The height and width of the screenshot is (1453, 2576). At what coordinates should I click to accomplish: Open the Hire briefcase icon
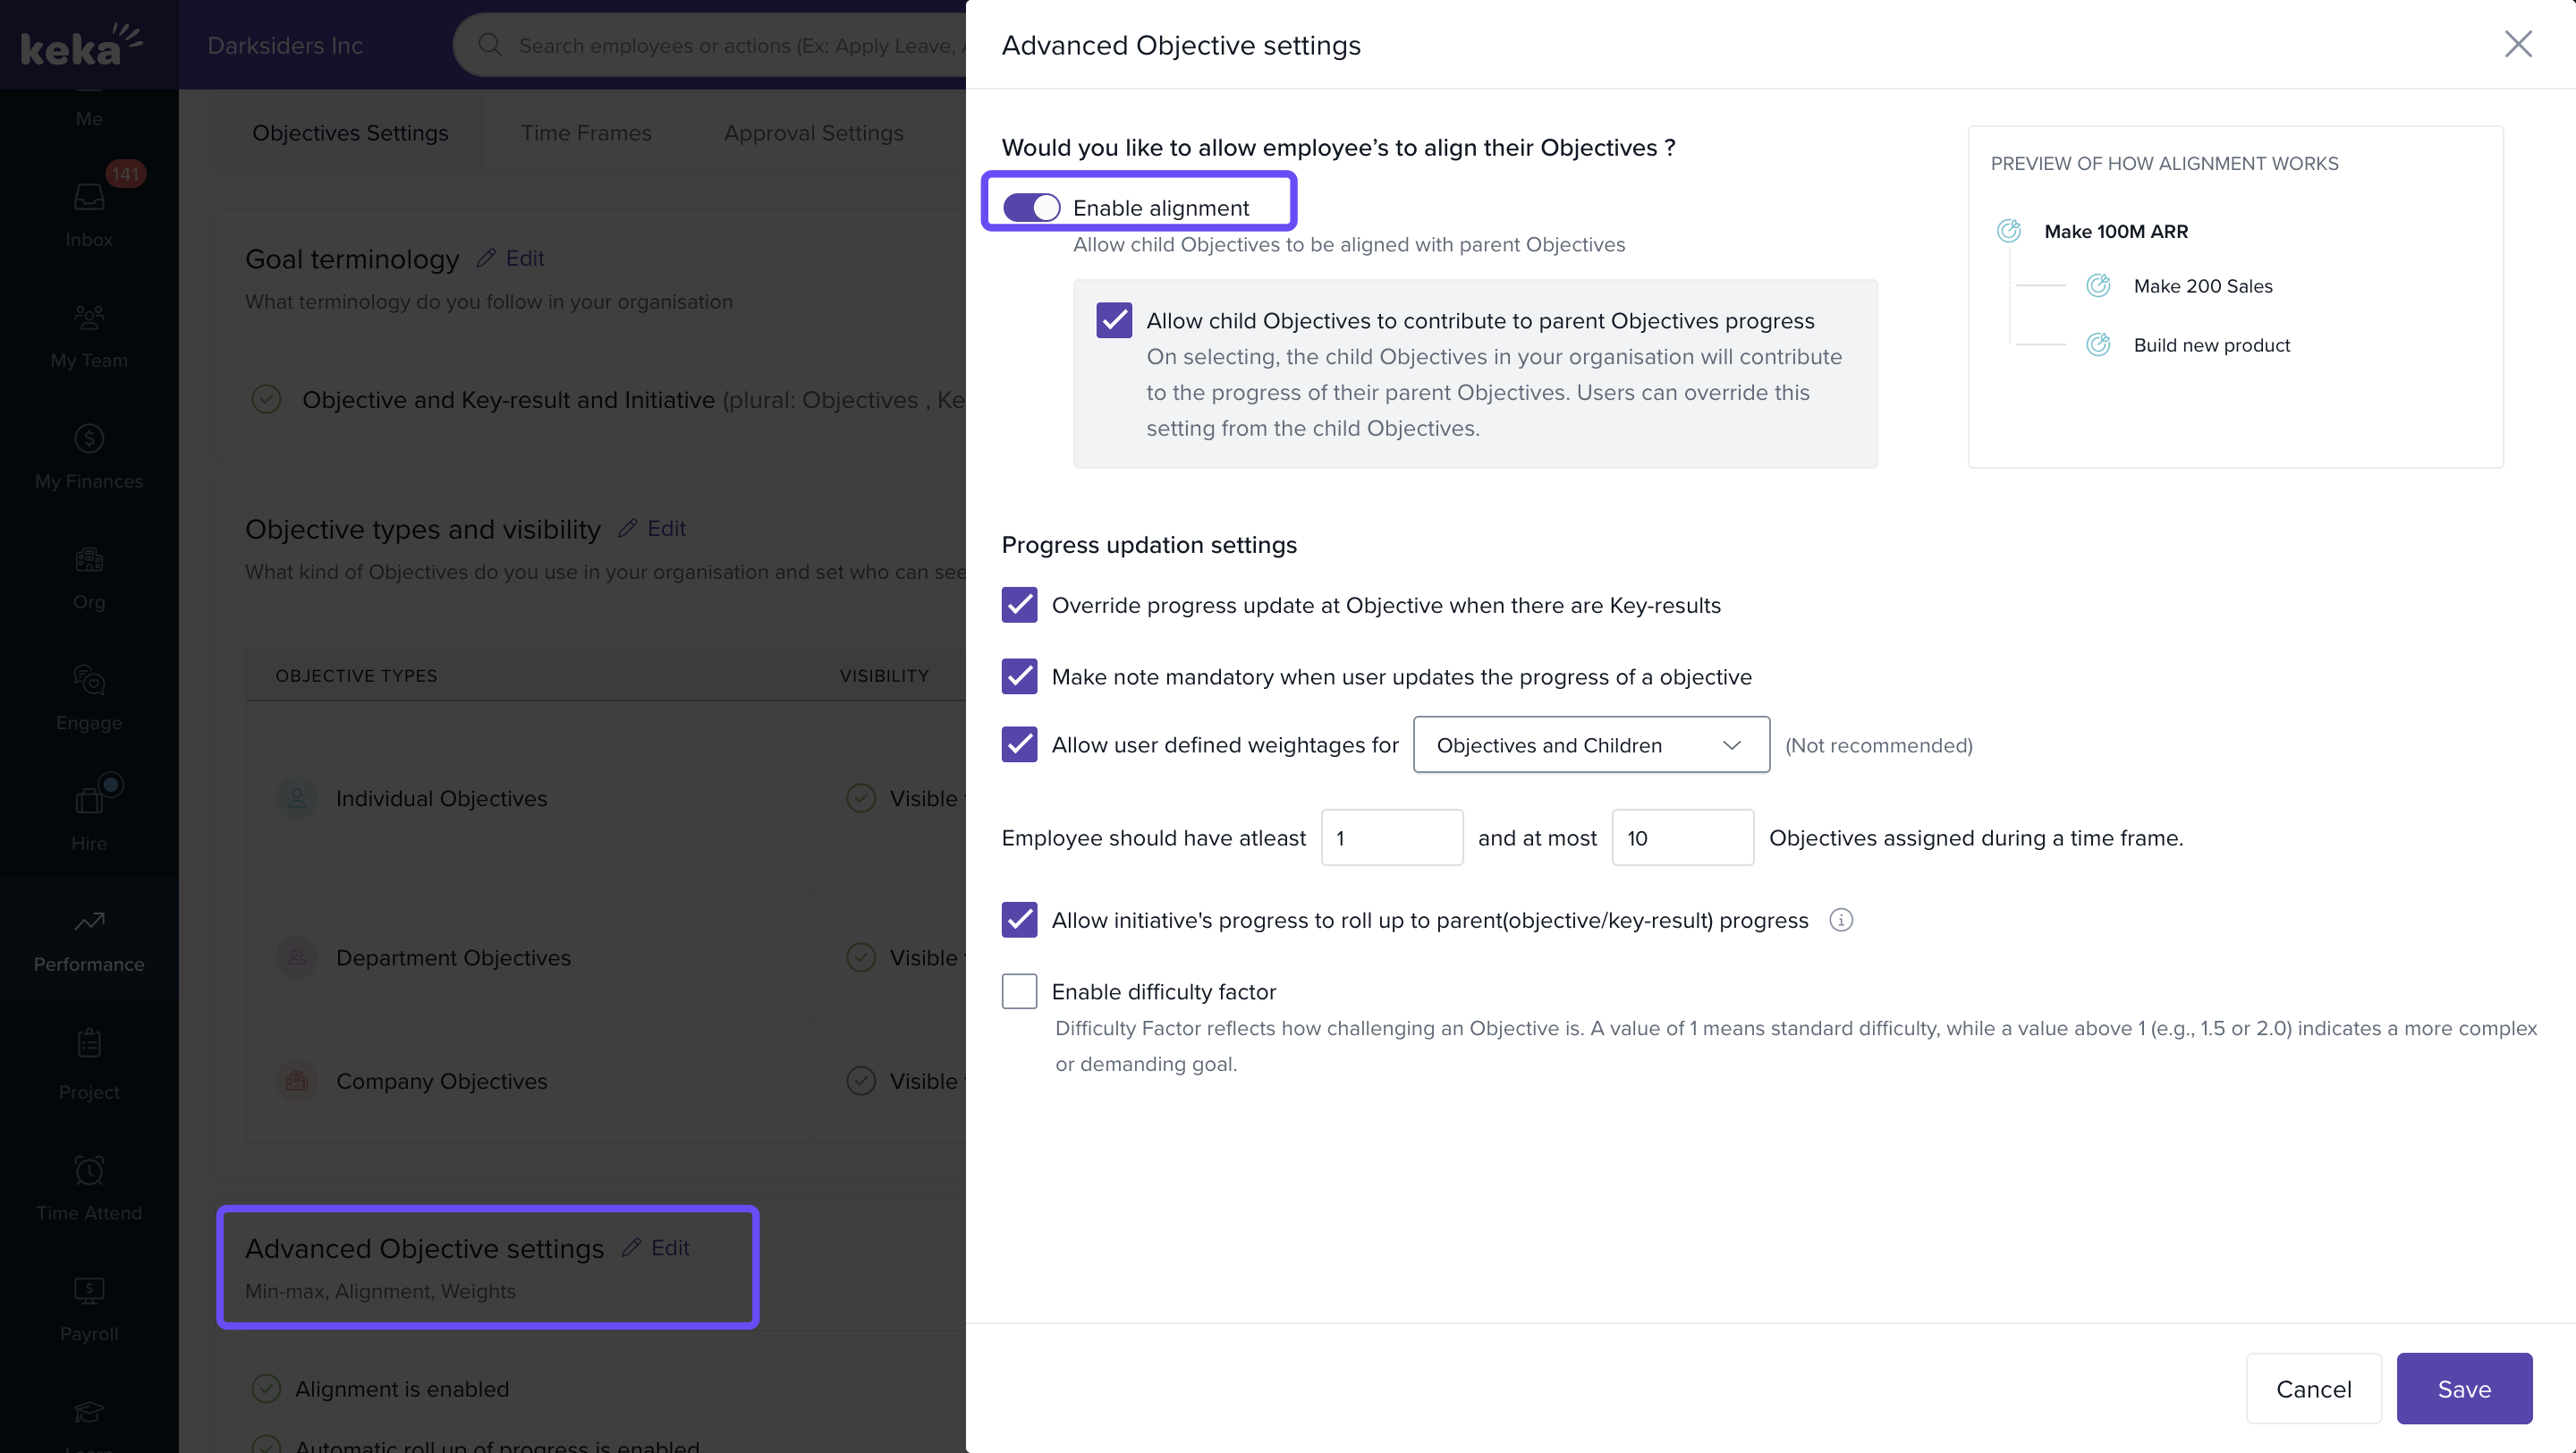(x=89, y=801)
